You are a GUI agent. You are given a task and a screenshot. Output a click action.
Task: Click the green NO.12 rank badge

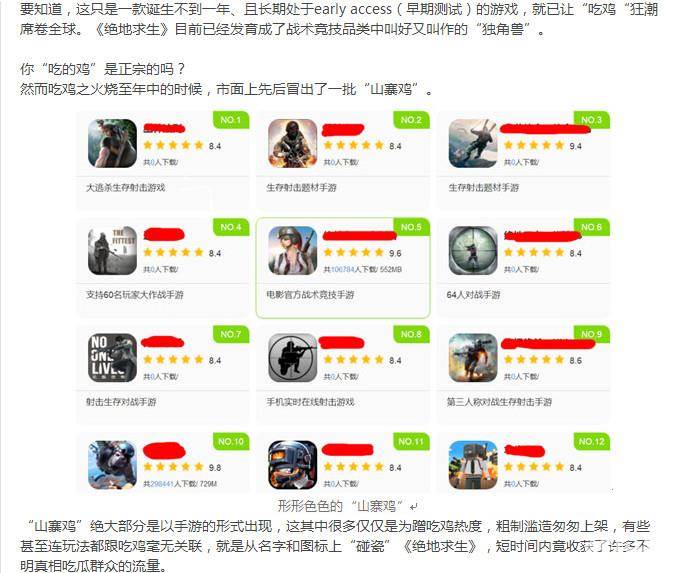592,442
